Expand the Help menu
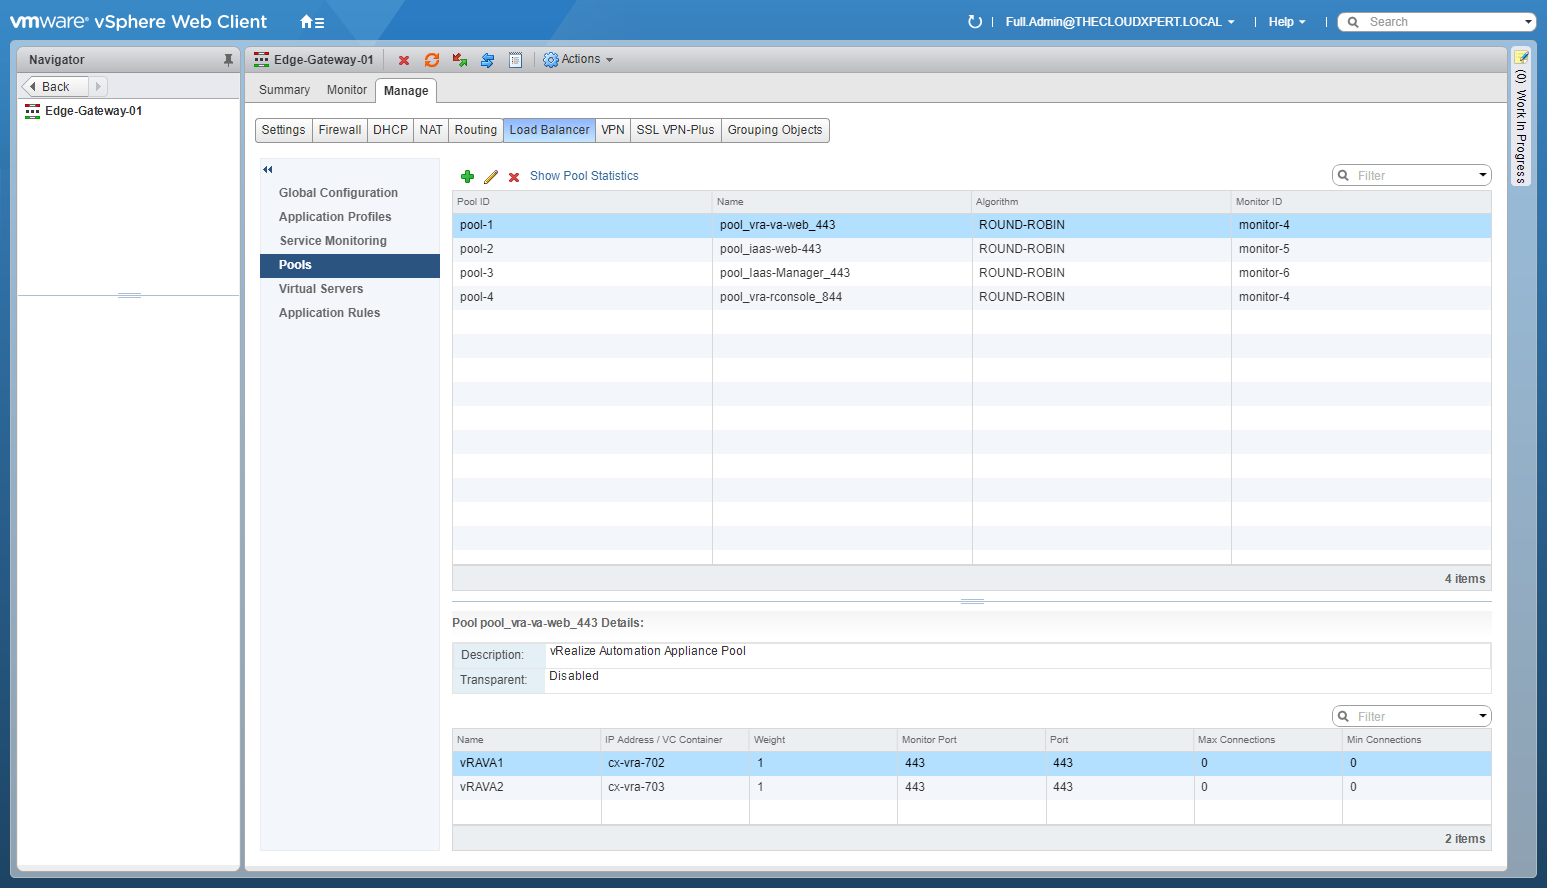Viewport: 1547px width, 888px height. 1286,22
